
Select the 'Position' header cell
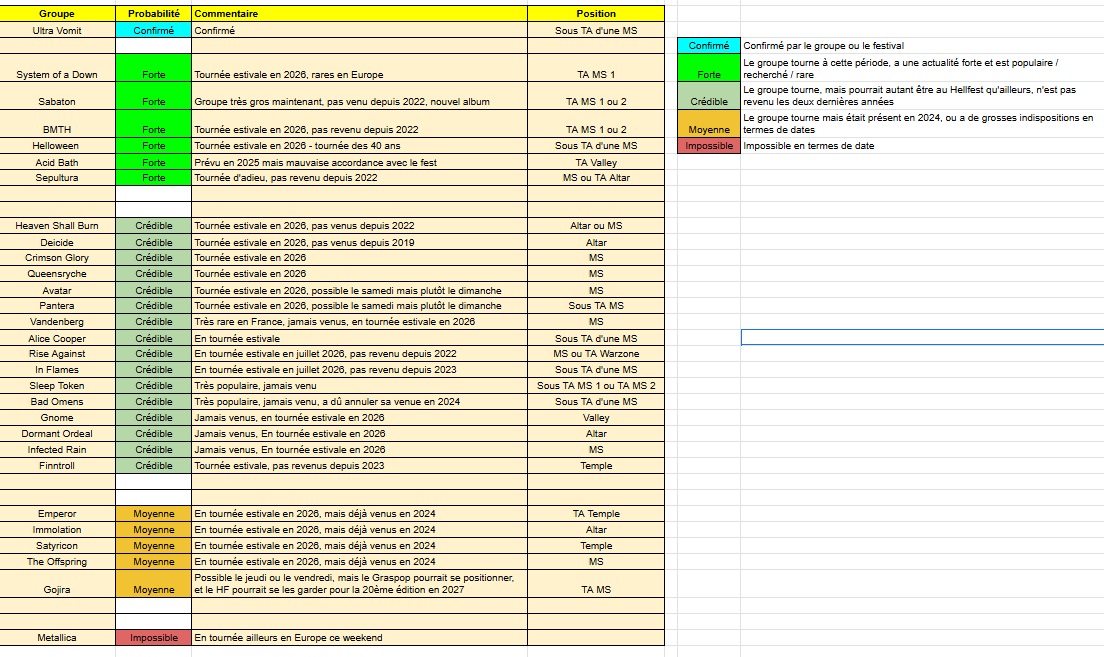[596, 13]
